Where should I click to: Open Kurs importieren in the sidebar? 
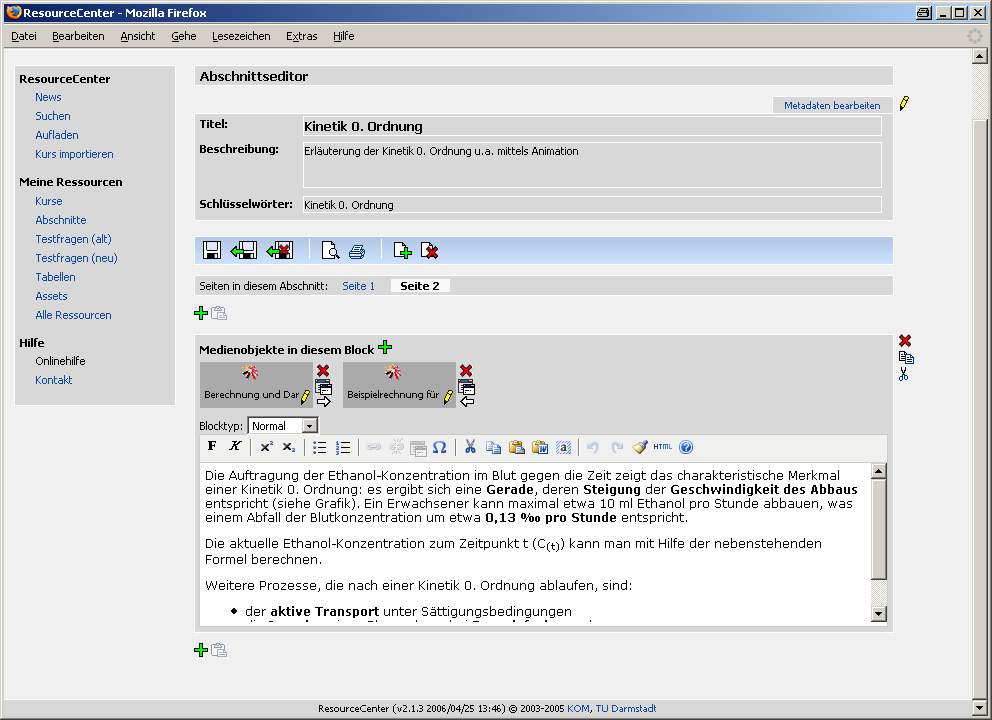(x=74, y=154)
